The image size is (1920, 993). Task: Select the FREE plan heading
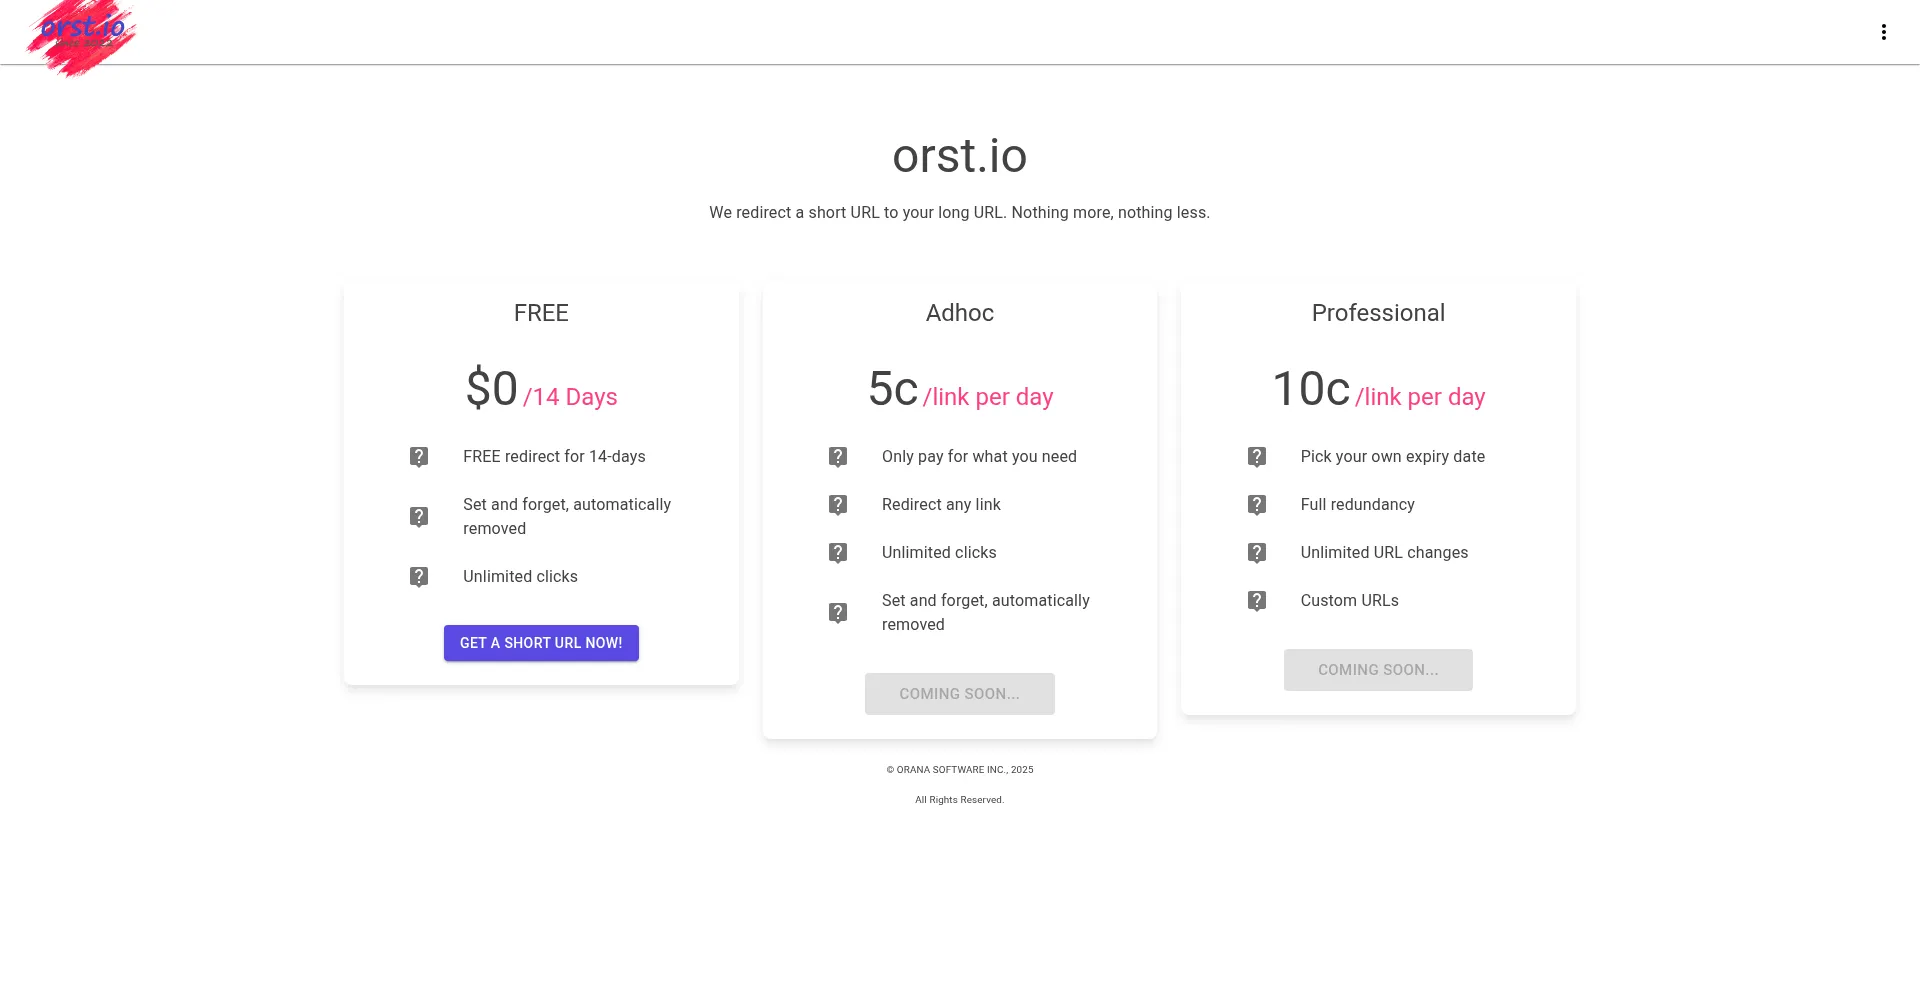point(541,313)
